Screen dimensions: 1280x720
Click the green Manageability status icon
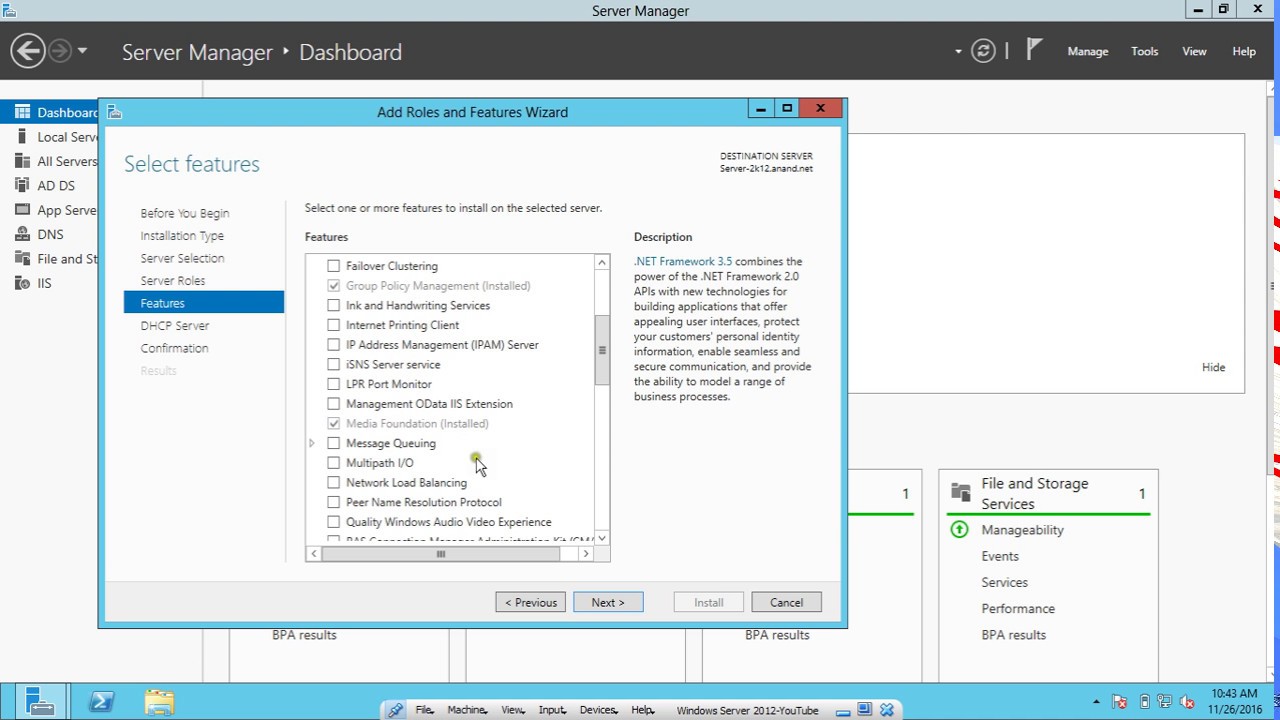959,529
